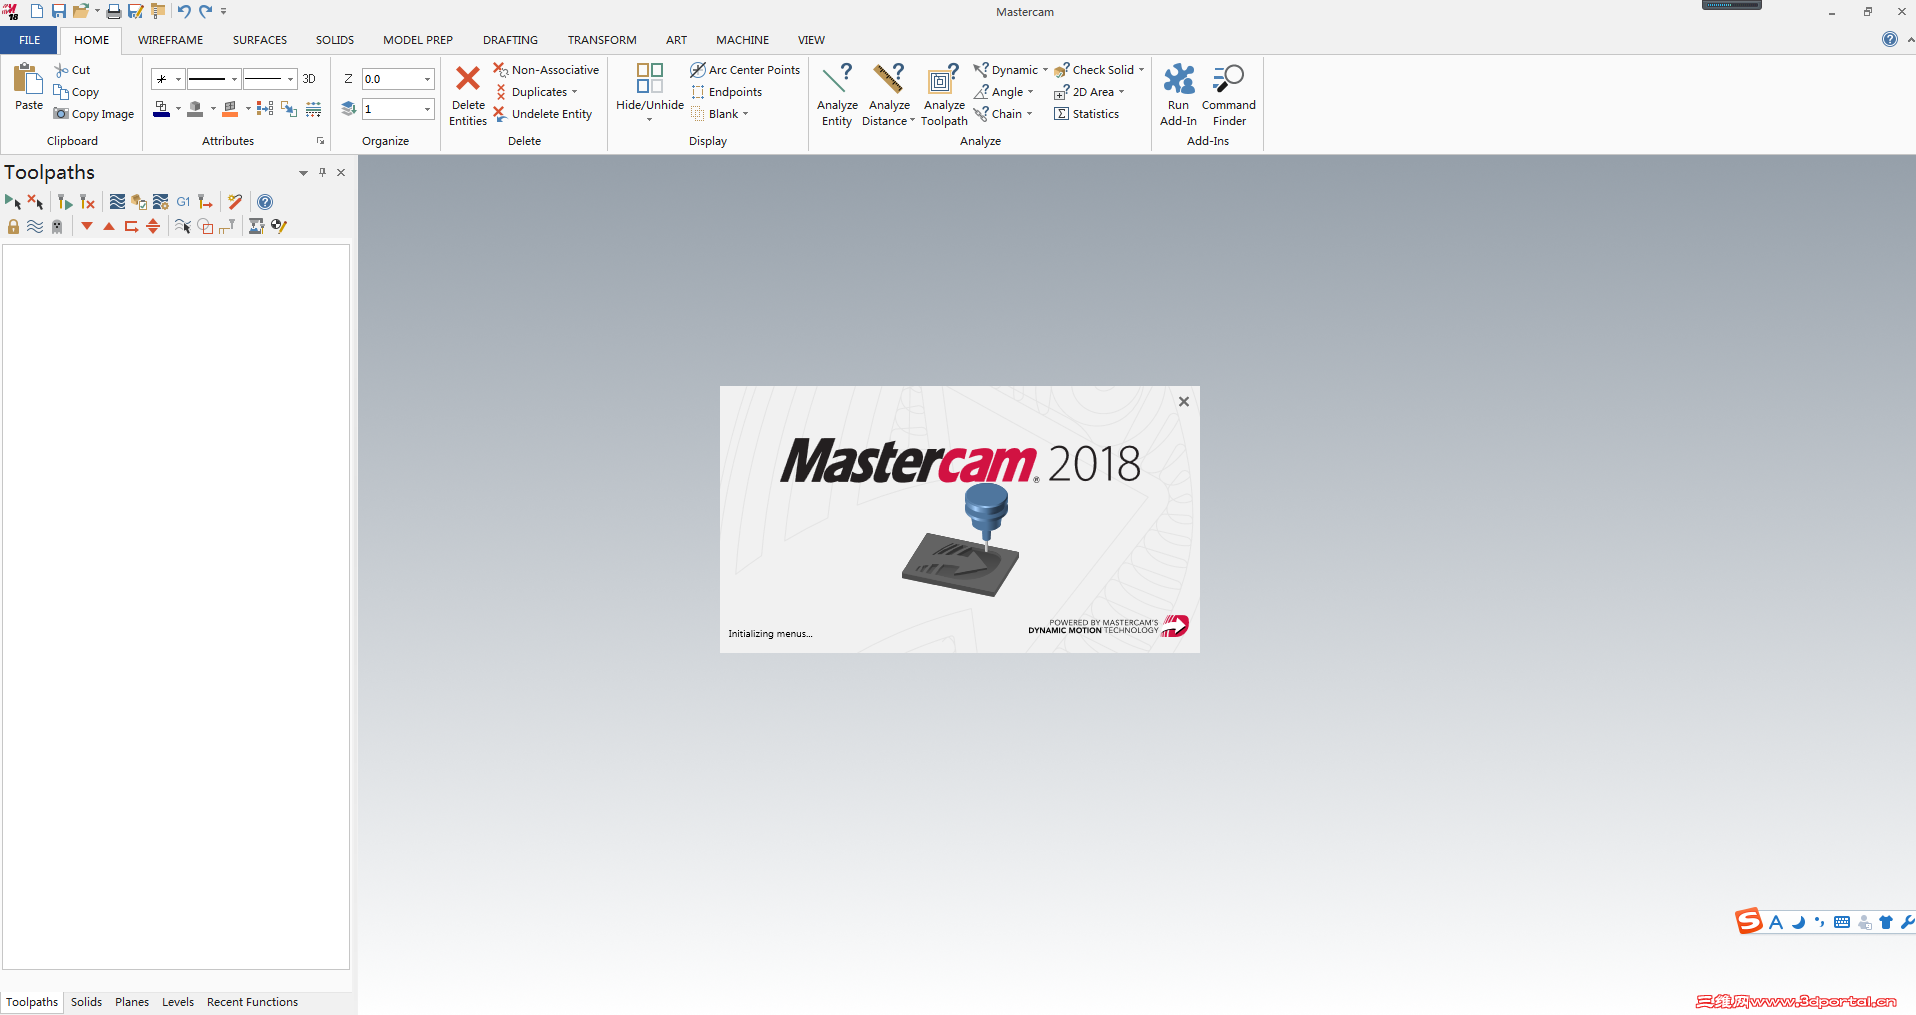The width and height of the screenshot is (1916, 1015).
Task: Toggle toolpath display wave icon
Action: point(35,226)
